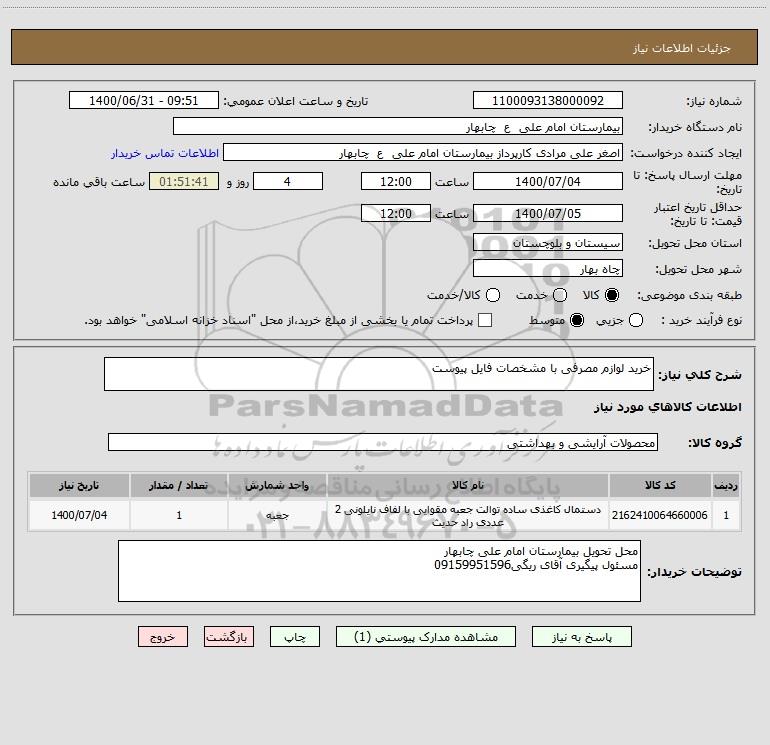Click the buyer organization name field
The width and height of the screenshot is (770, 745).
click(x=398, y=126)
